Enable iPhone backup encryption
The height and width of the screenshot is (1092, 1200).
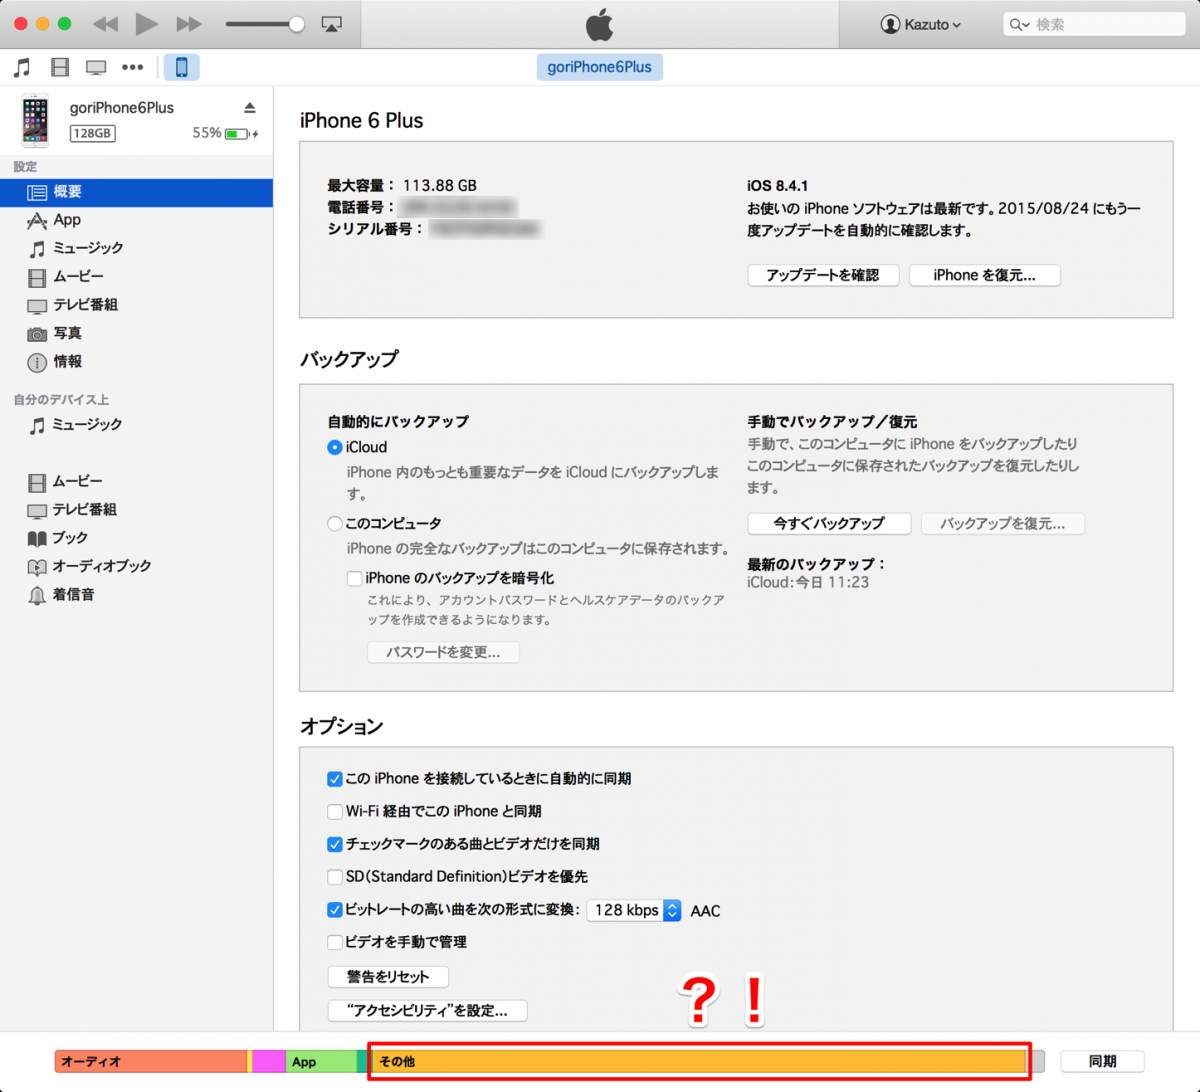coord(354,578)
